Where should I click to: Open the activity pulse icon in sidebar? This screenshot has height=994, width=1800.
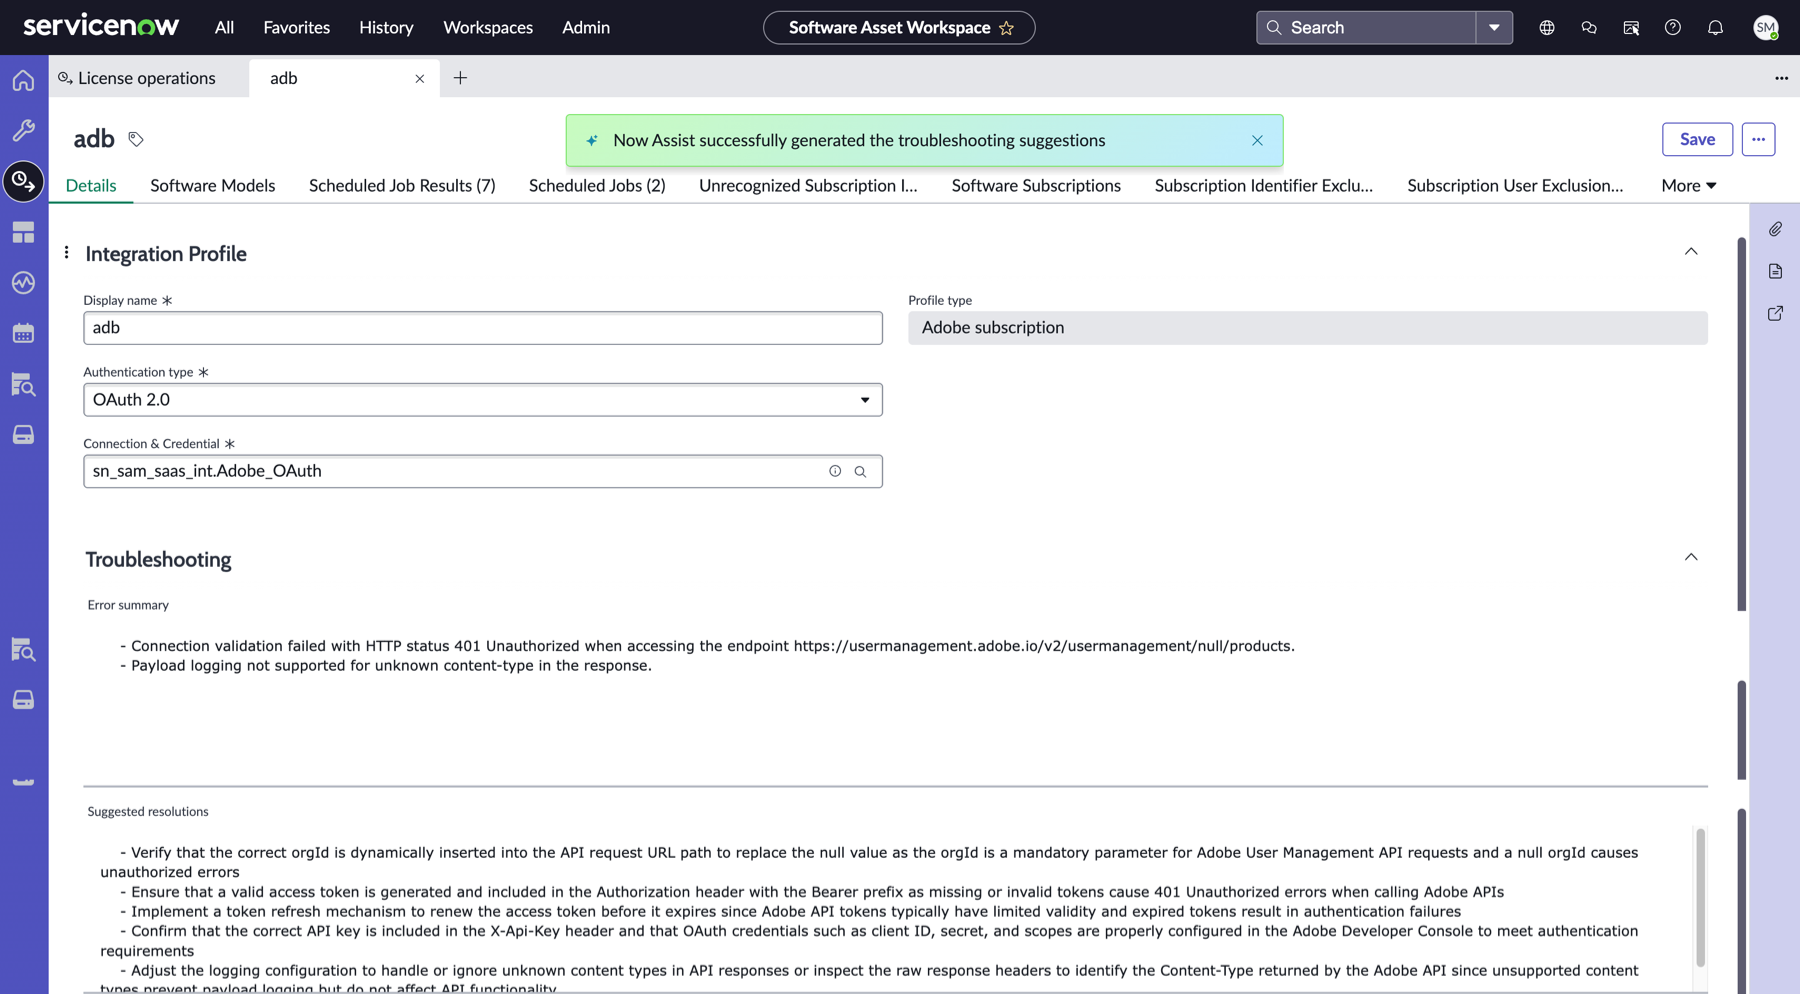pos(23,283)
